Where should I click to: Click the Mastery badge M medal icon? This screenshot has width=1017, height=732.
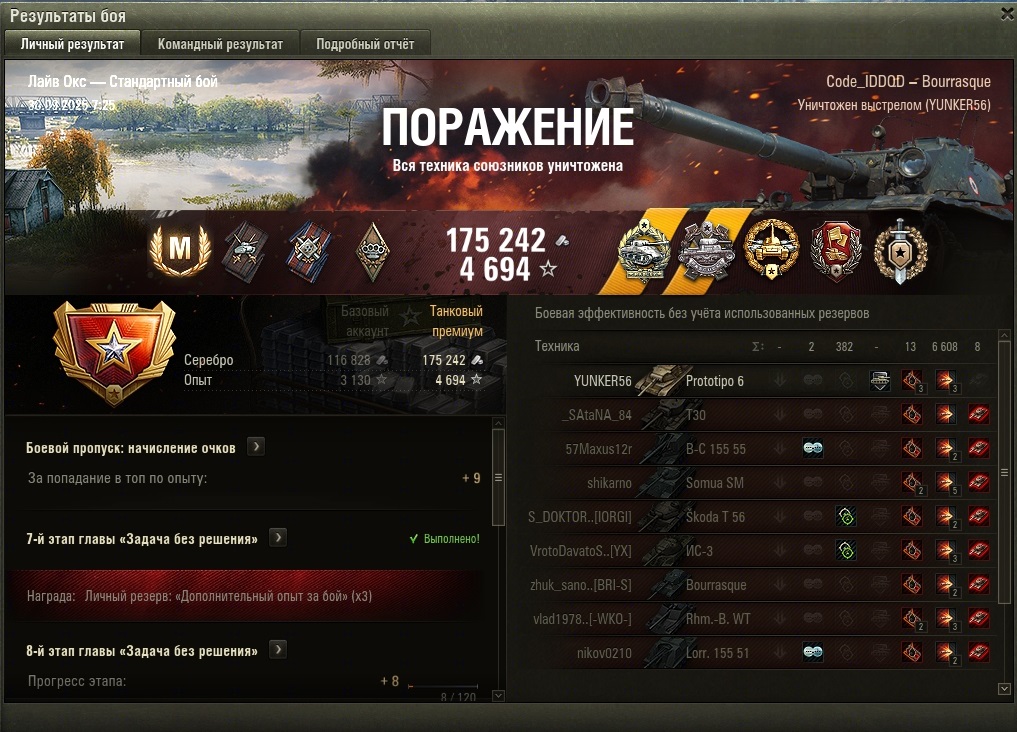[180, 249]
